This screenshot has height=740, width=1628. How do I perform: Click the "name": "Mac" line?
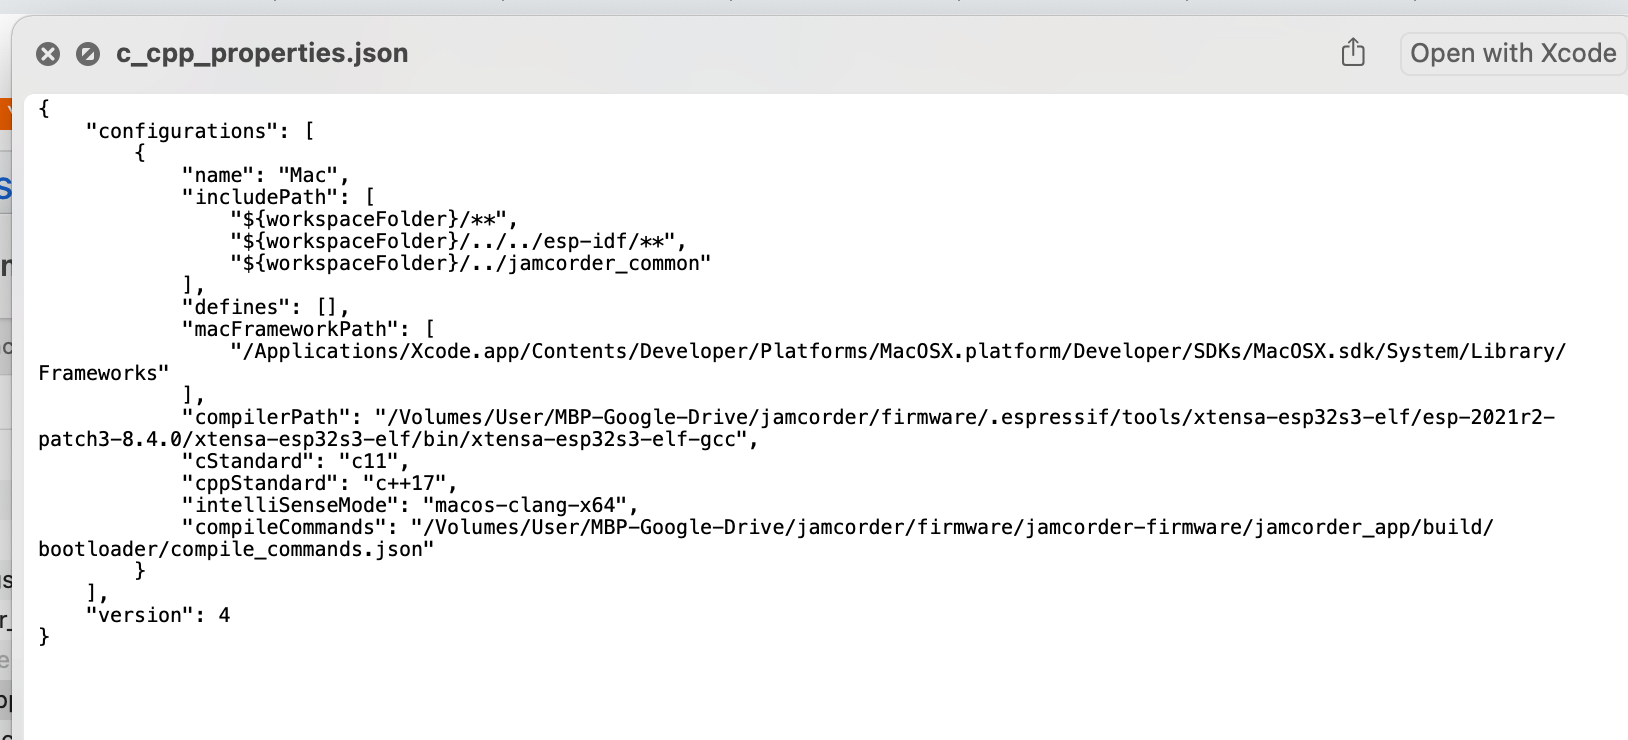click(266, 175)
